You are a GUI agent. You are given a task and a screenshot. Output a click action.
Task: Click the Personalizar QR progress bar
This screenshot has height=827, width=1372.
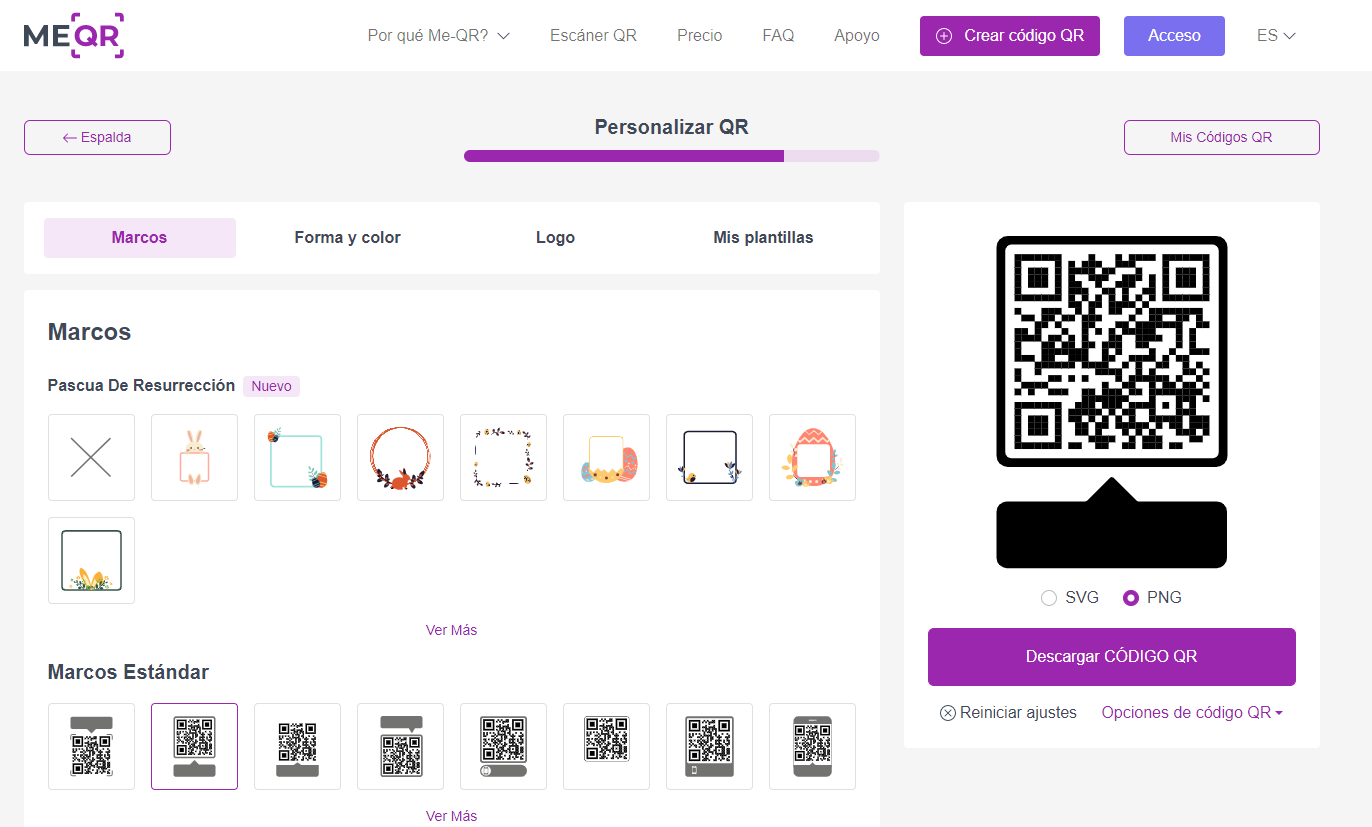pos(671,156)
